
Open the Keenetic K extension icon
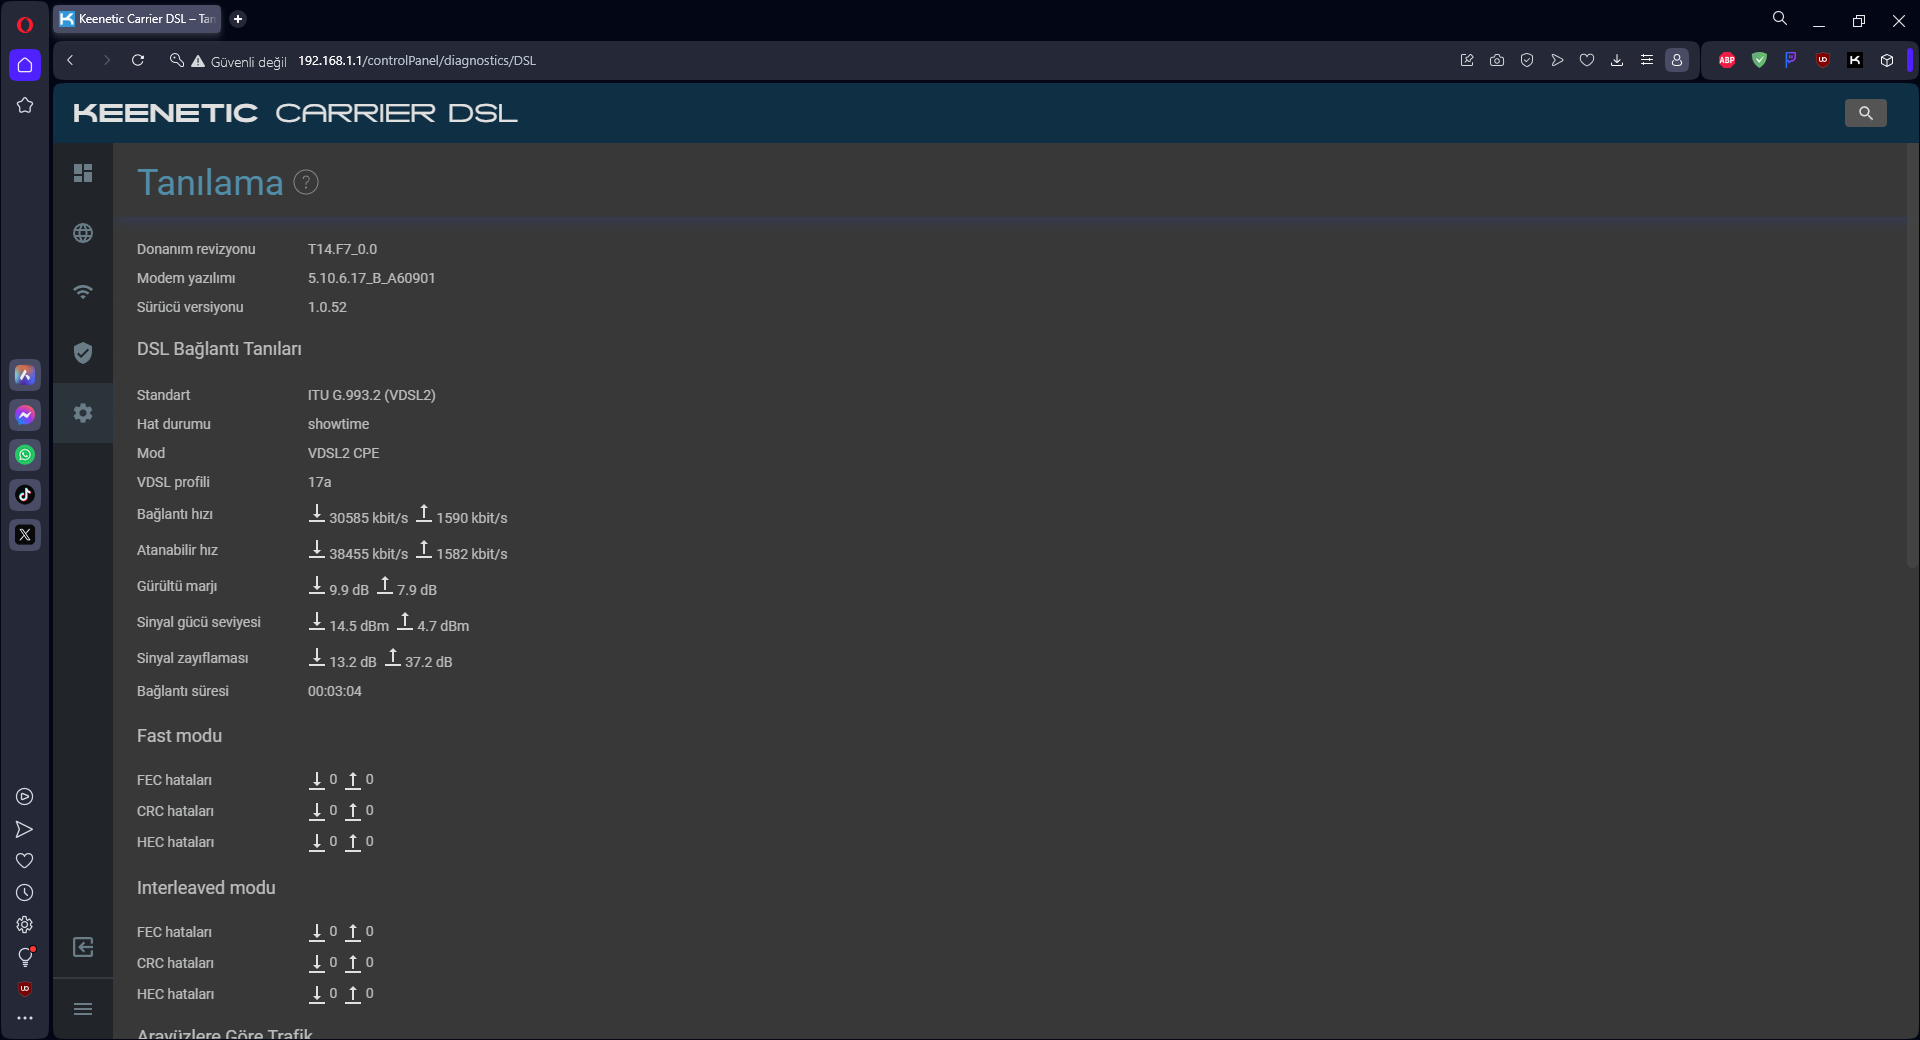point(1855,60)
